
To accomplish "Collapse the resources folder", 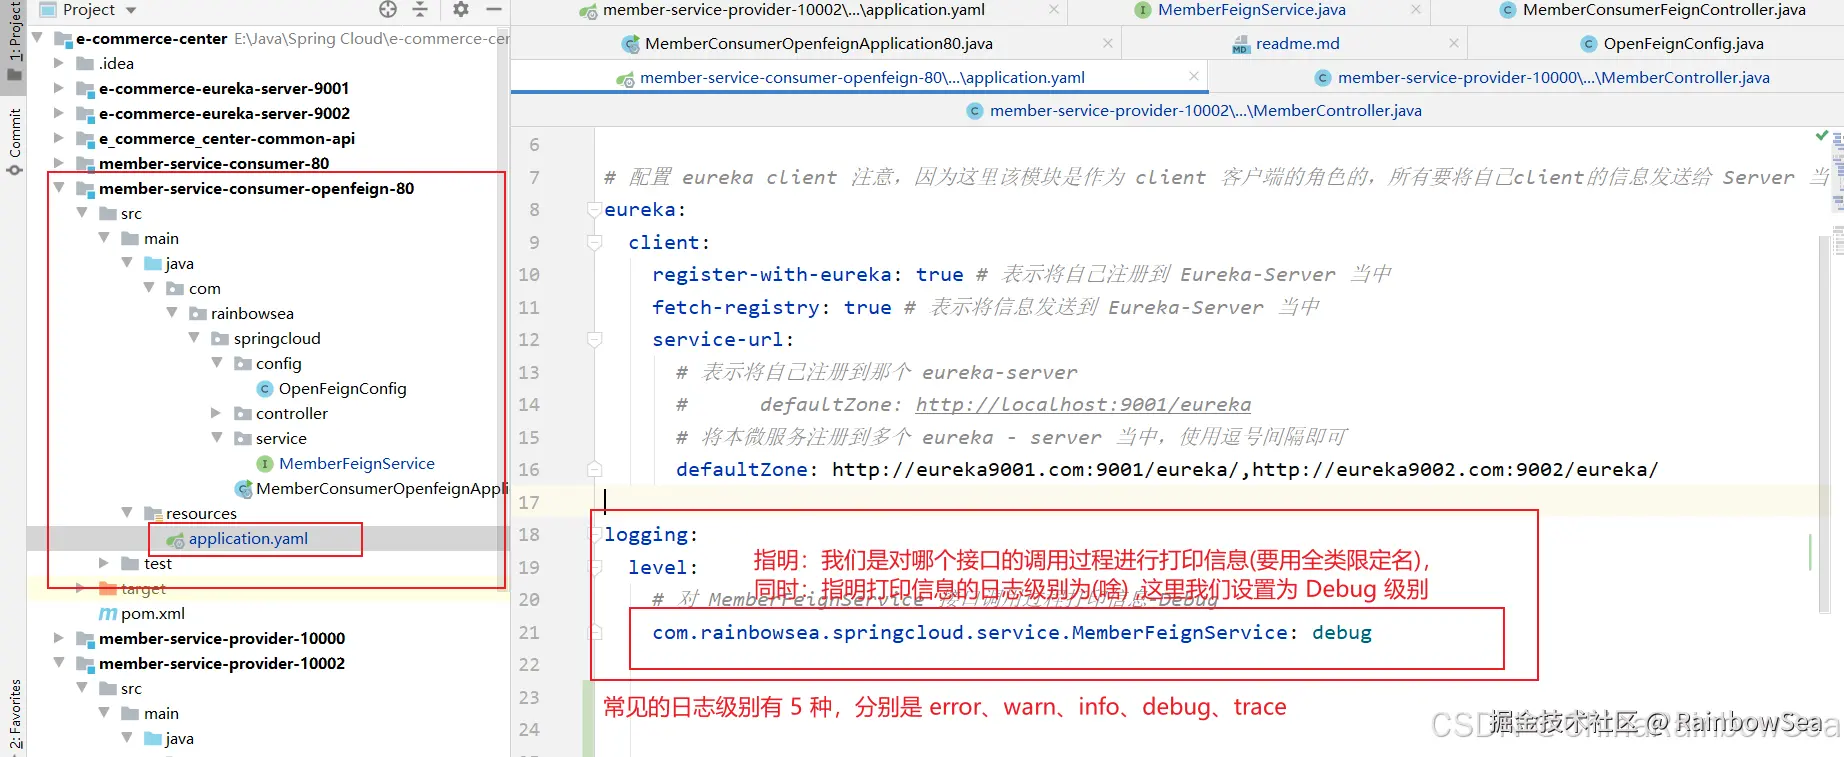I will click(x=127, y=513).
